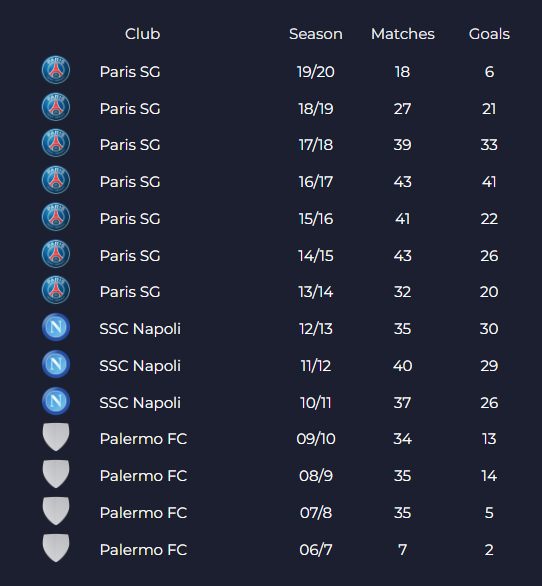
Task: Click SSC Napoli crest in 11/12 row
Action: coord(56,364)
